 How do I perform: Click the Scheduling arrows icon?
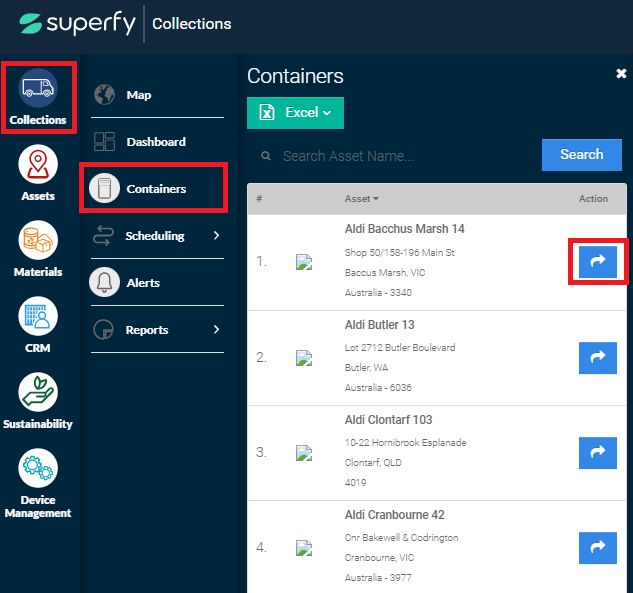tap(103, 236)
